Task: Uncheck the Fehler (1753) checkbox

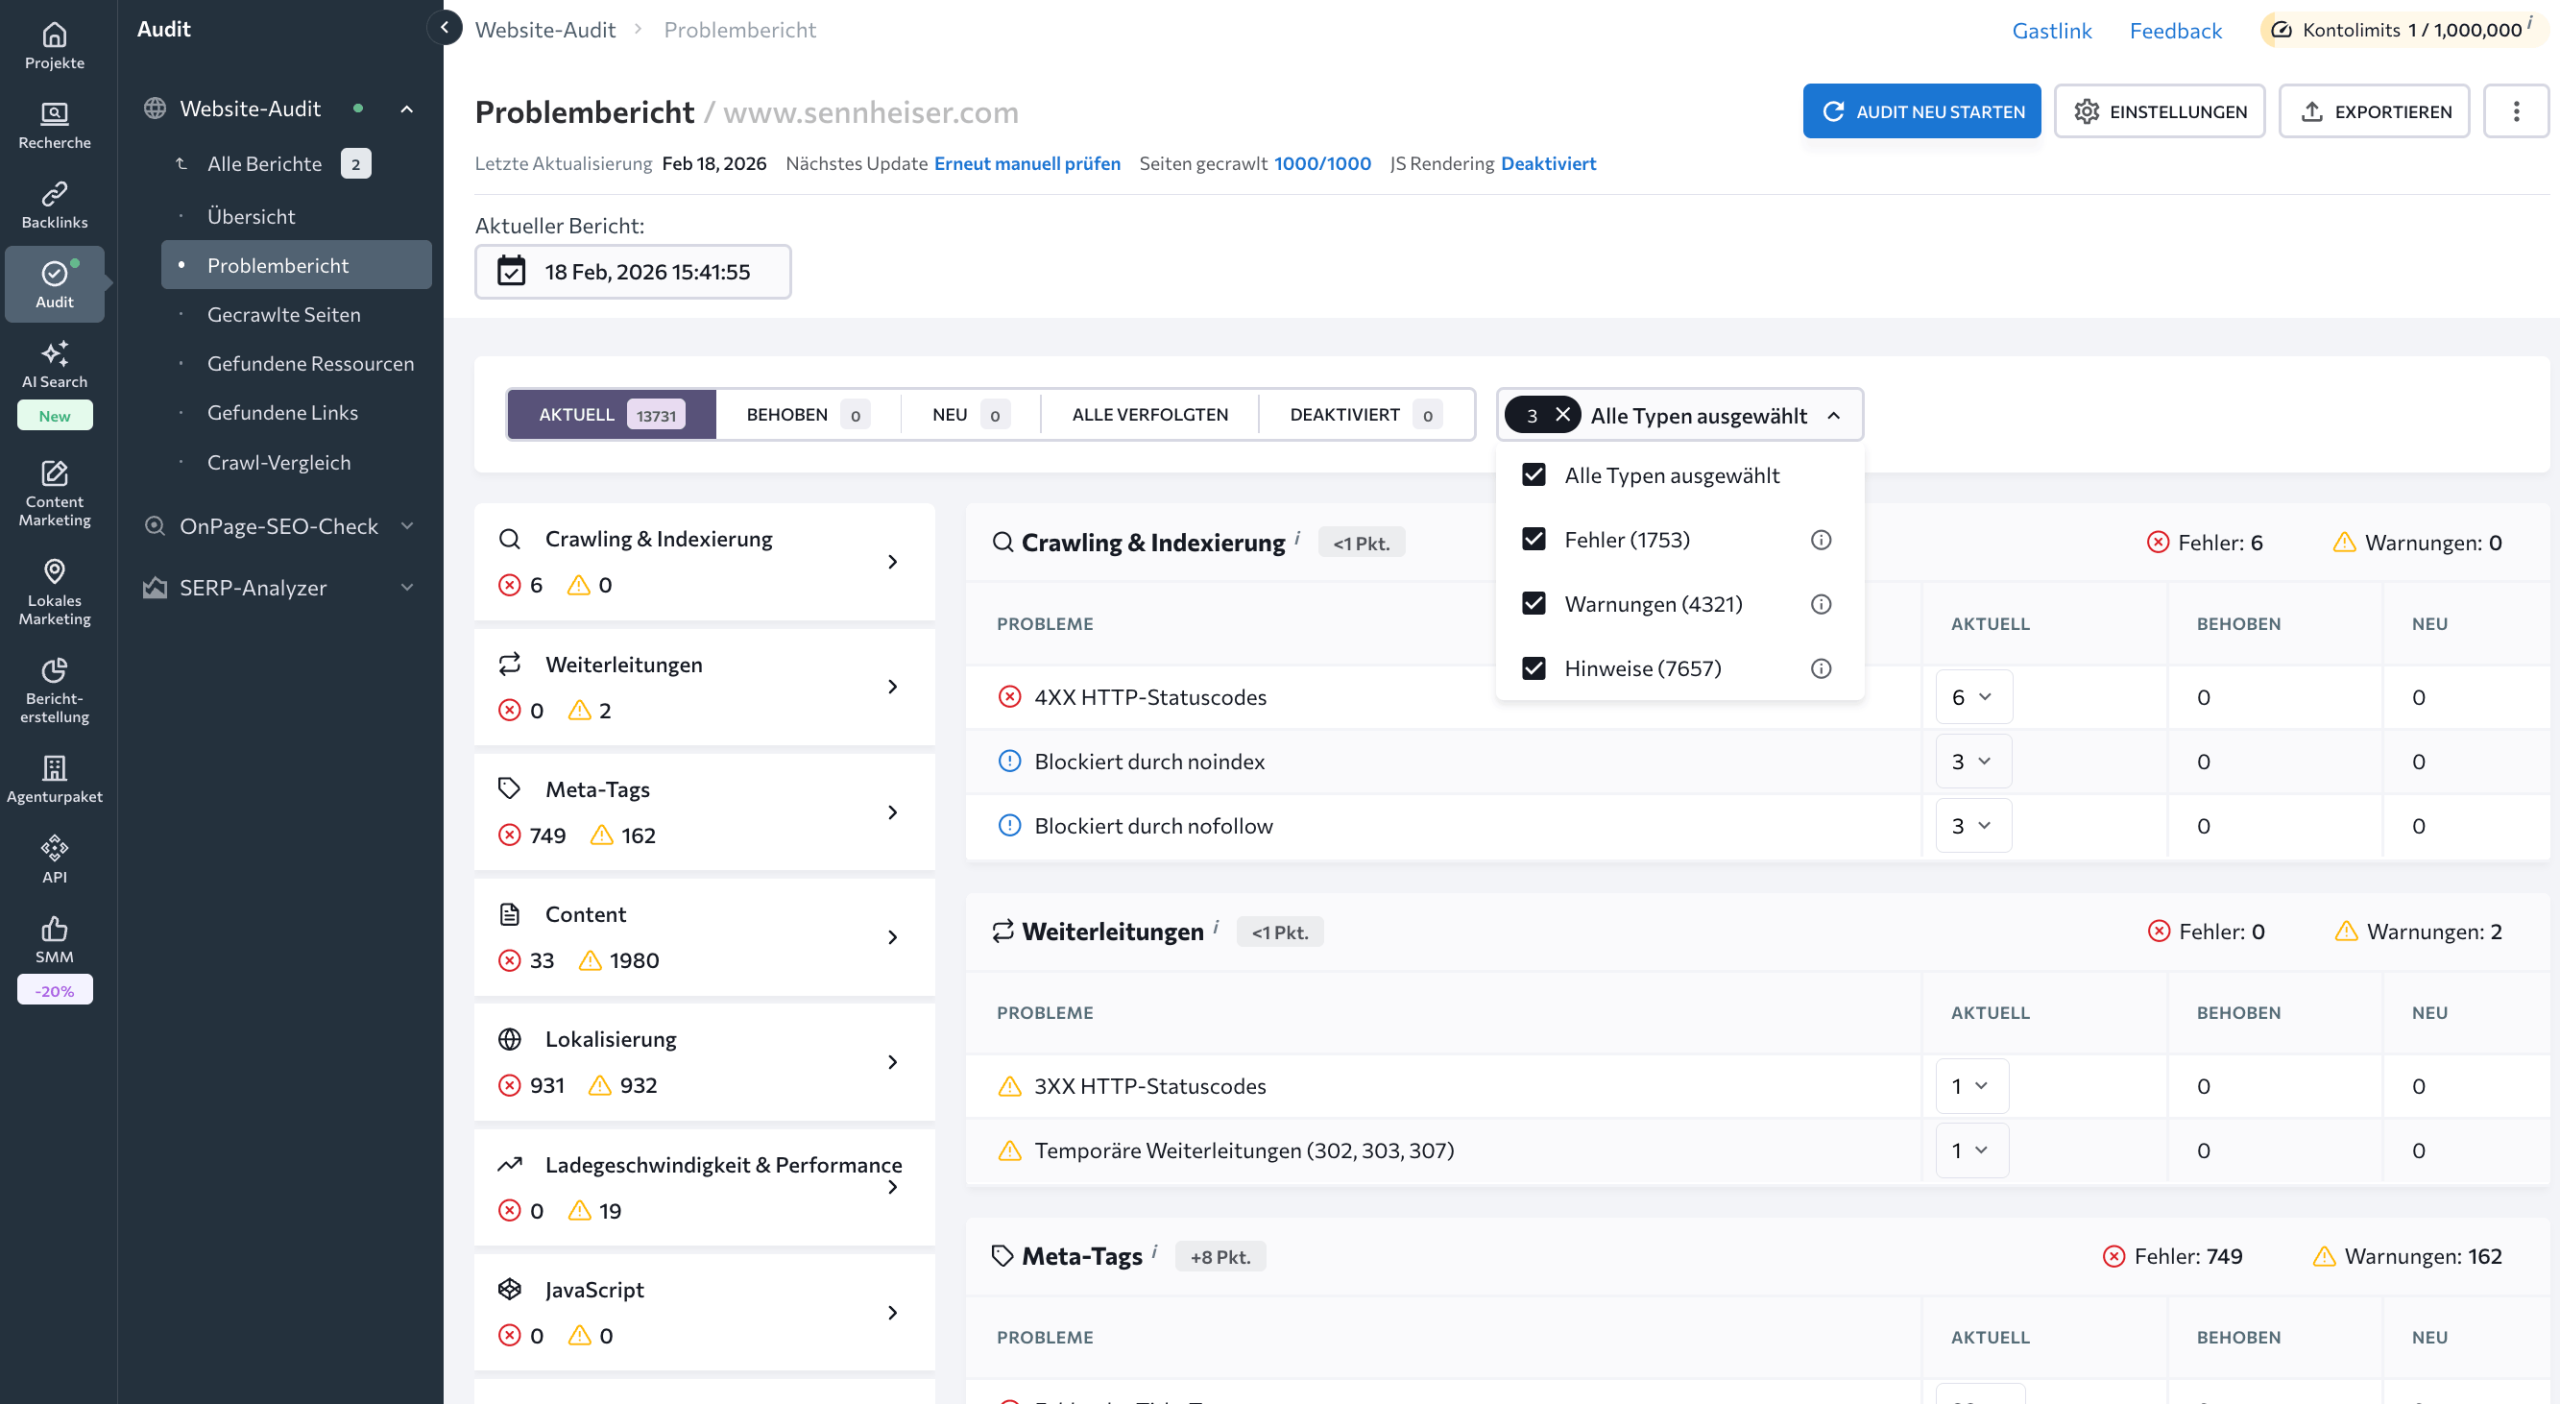Action: (1533, 540)
